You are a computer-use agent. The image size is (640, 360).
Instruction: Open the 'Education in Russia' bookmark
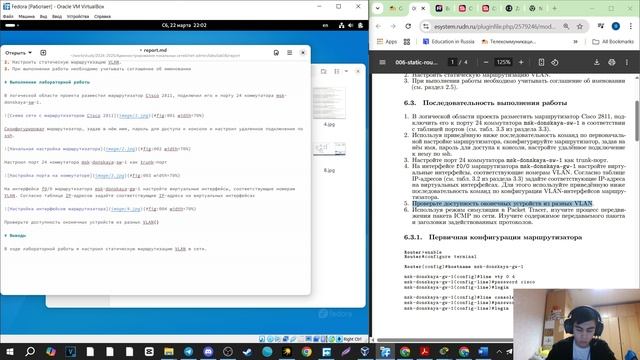point(449,42)
